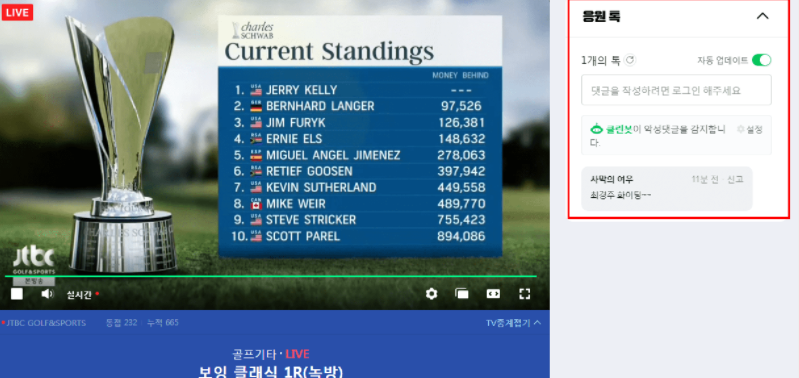
Task: Toggle 자동 업데이트 switch off
Action: click(762, 60)
